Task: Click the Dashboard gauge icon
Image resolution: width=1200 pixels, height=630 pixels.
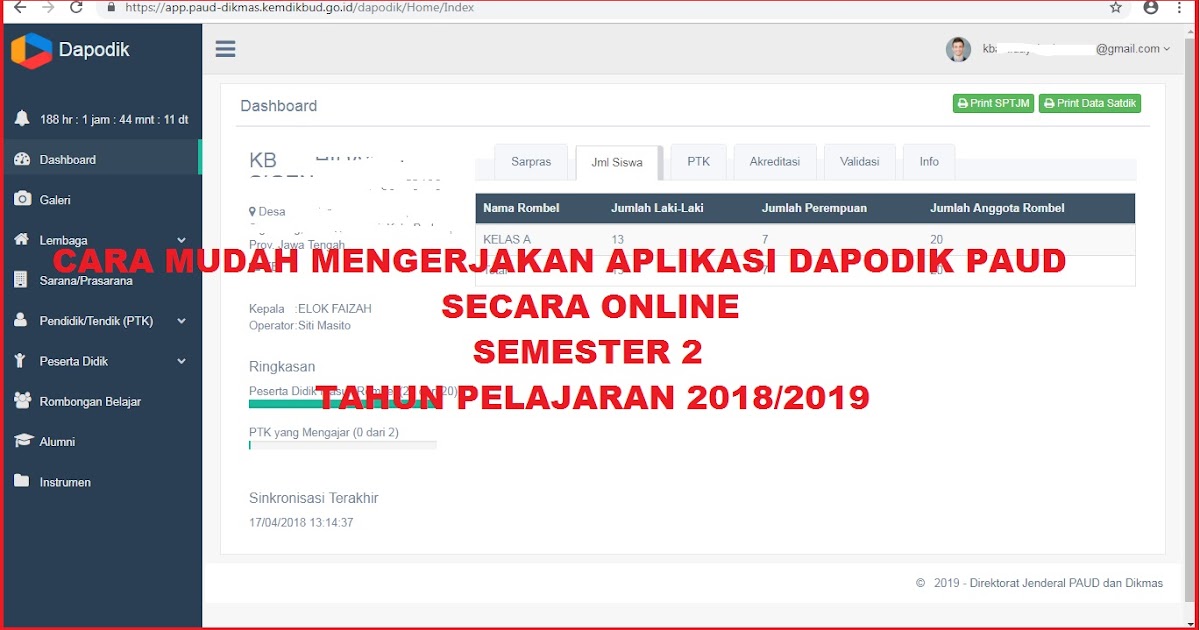Action: pyautogui.click(x=22, y=159)
